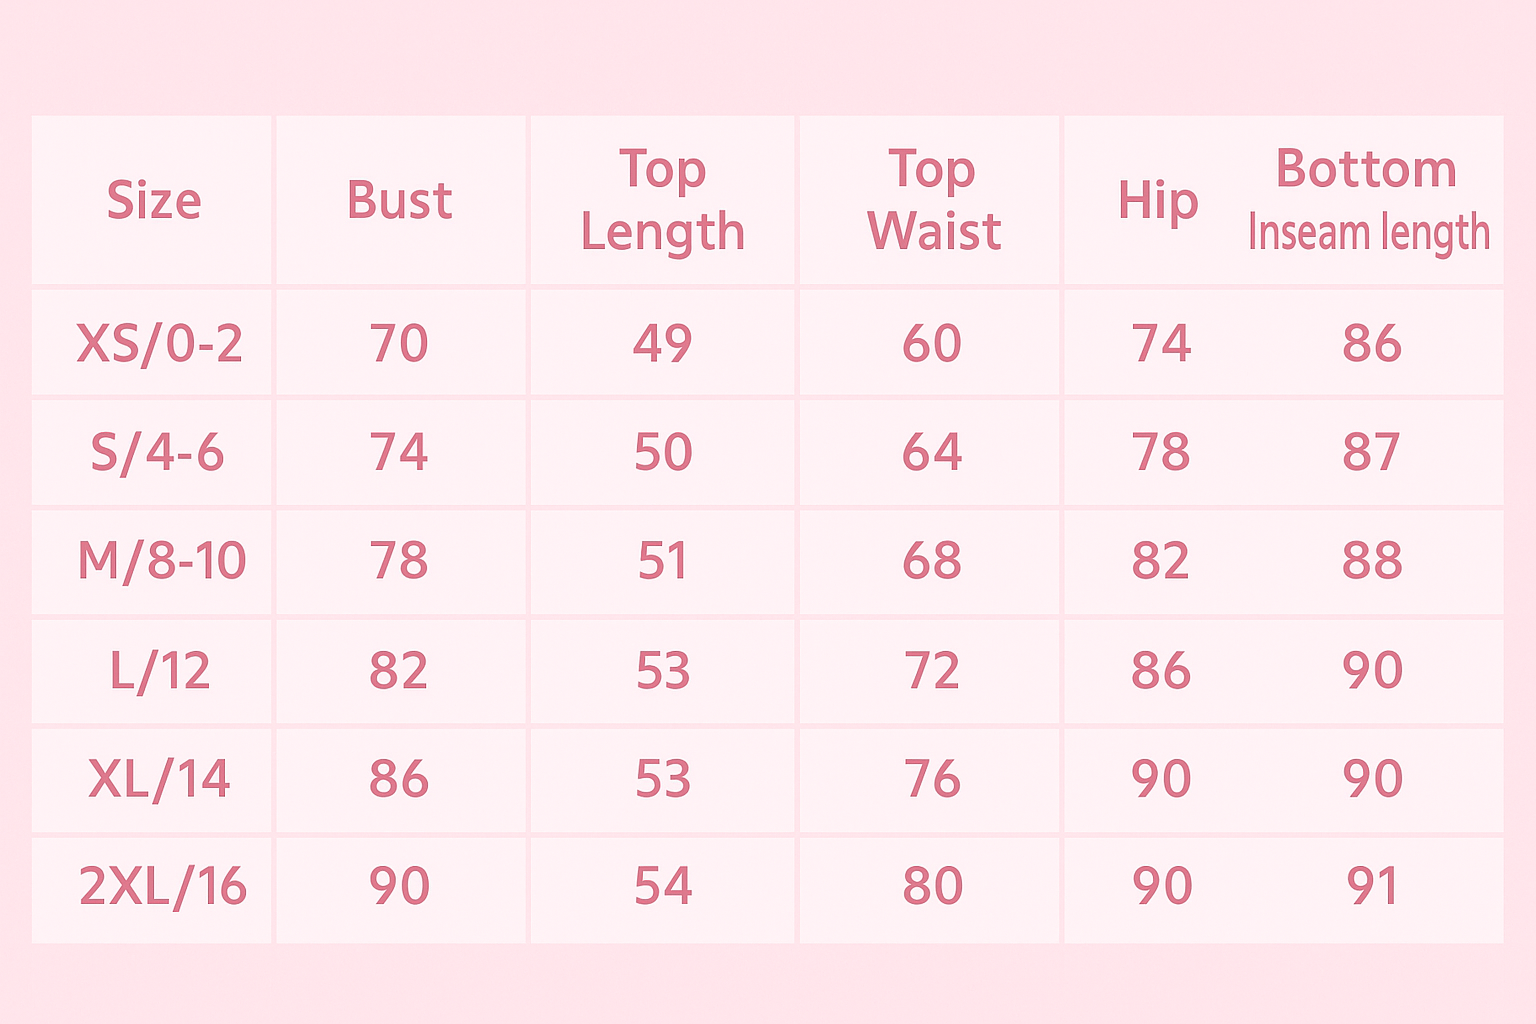Click the XS top length value 49
Screen dimensions: 1536x1024
[662, 344]
